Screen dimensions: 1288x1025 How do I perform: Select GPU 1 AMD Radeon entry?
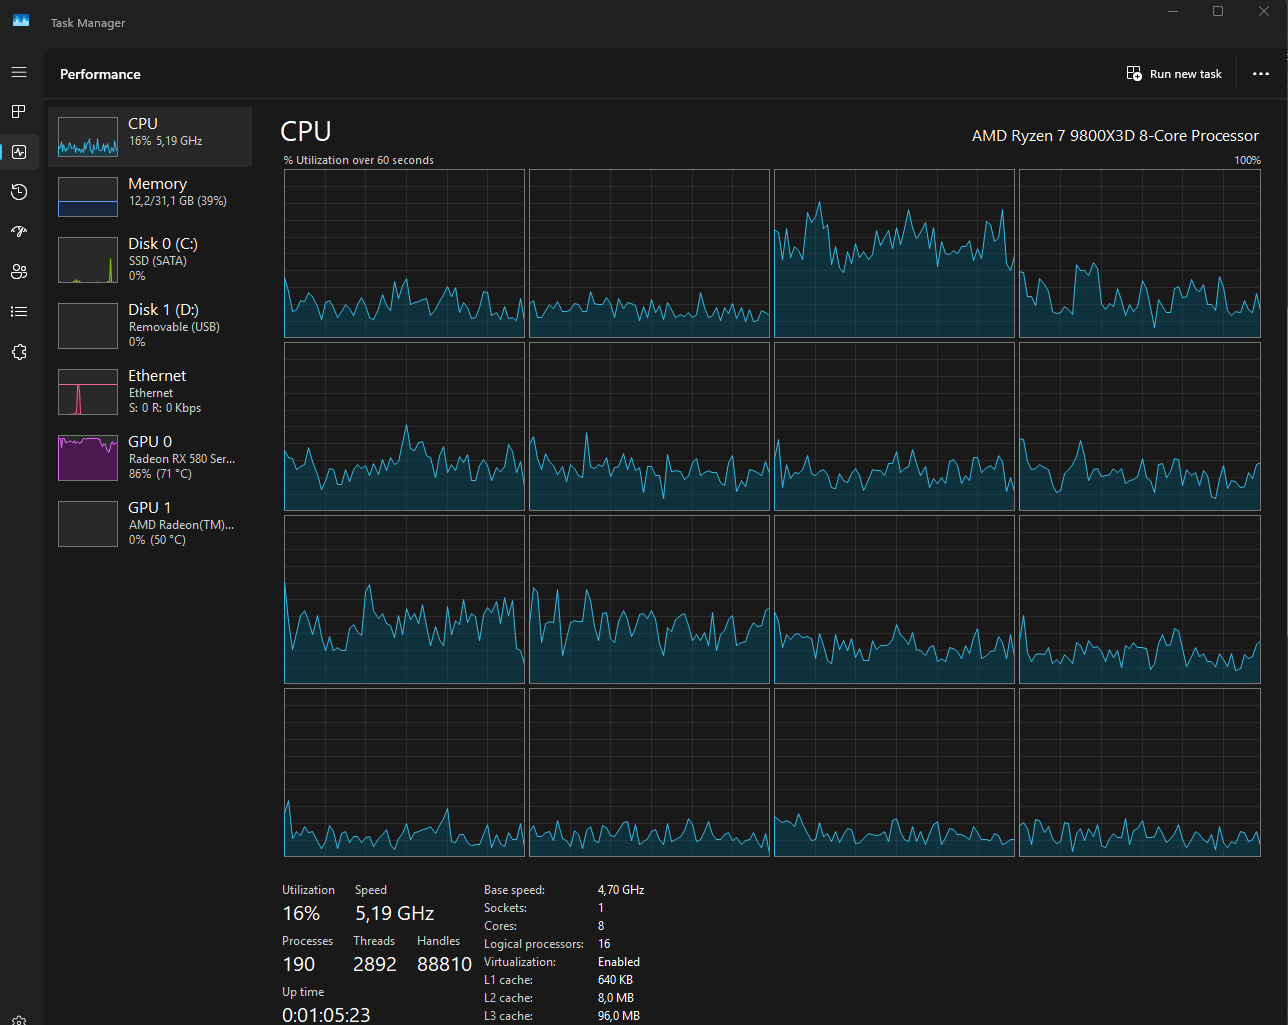150,524
